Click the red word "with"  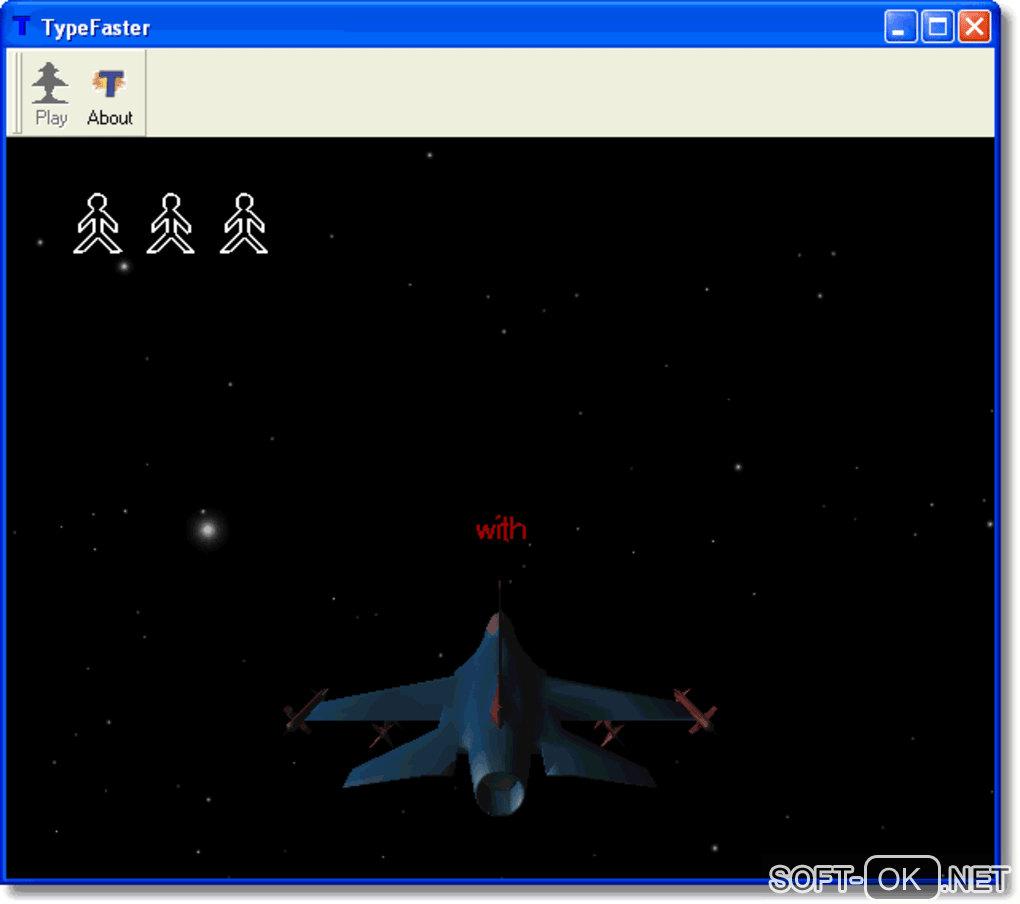coord(501,529)
